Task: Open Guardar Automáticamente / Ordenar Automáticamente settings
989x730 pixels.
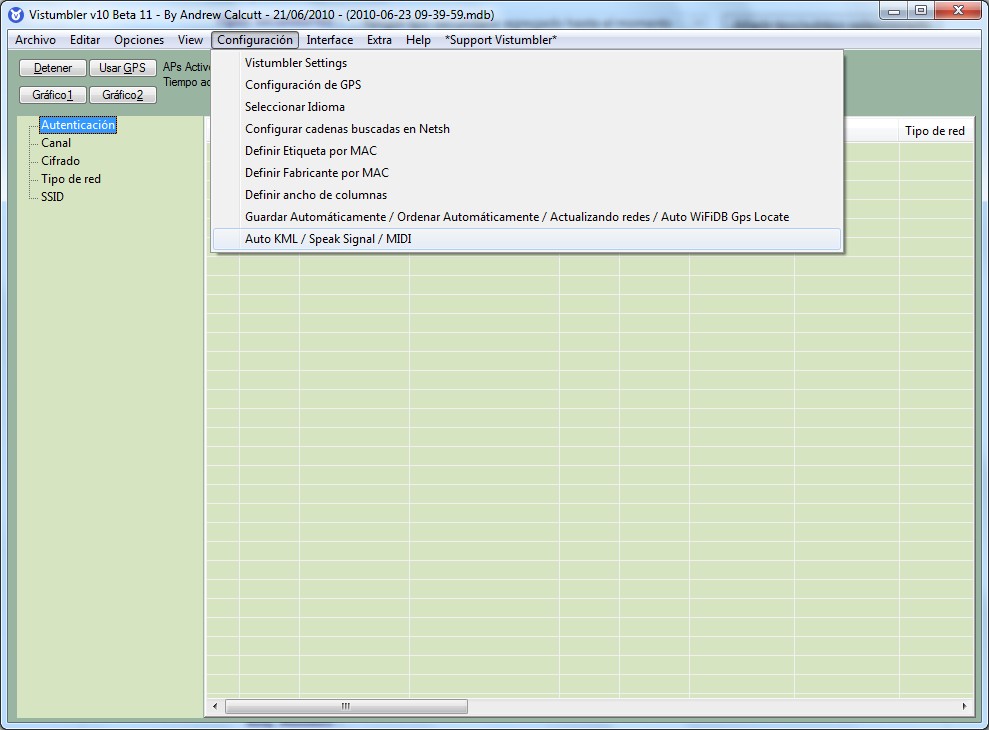Action: [x=527, y=217]
